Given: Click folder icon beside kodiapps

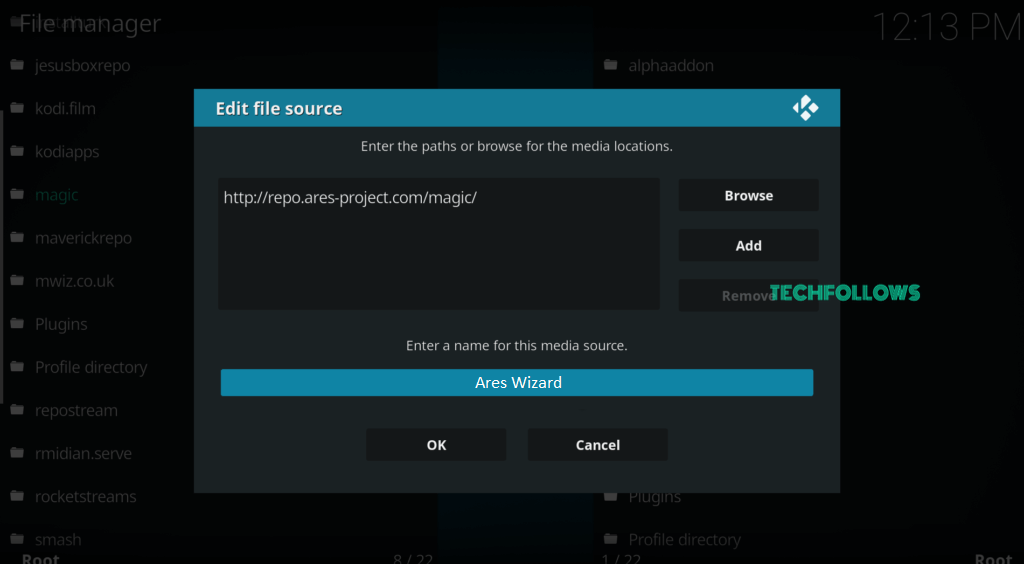Looking at the screenshot, I should (18, 151).
